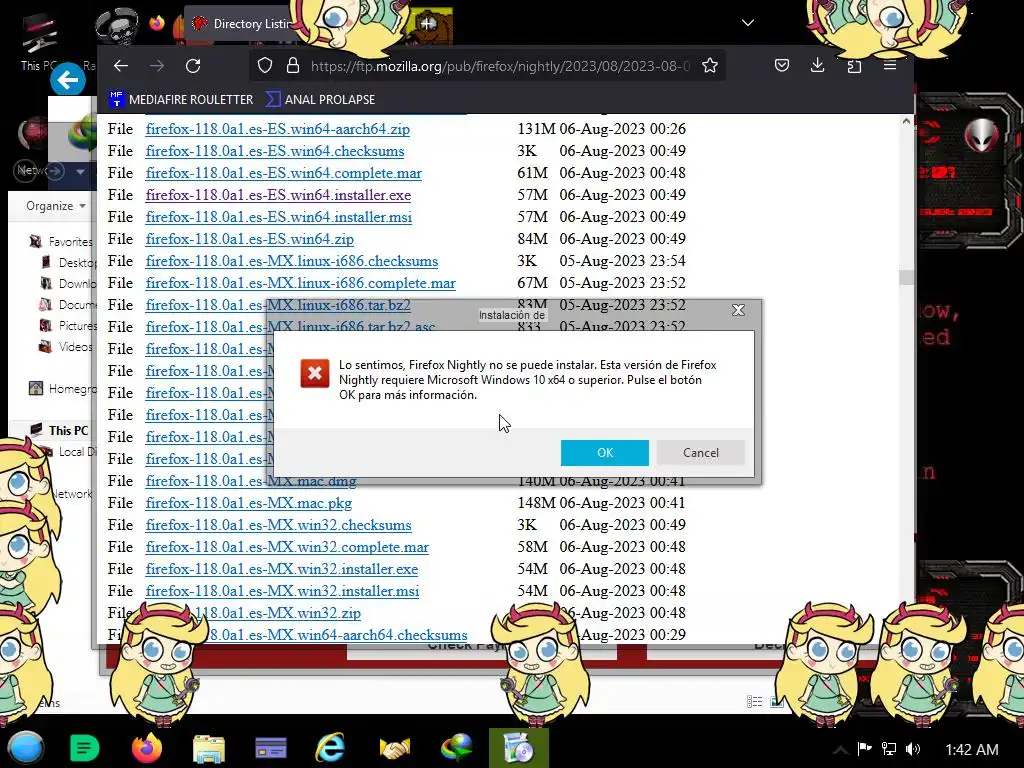Open tracking protection shield icon
The width and height of the screenshot is (1024, 768).
click(x=264, y=66)
